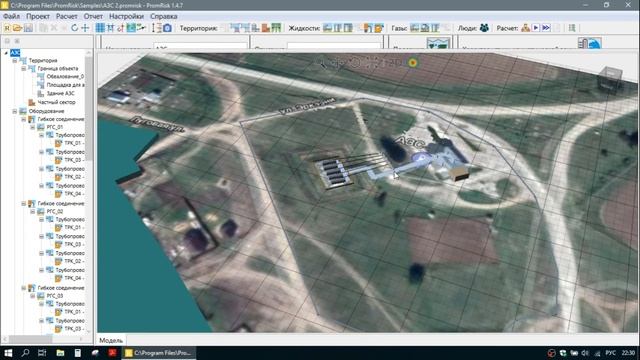Click the РУС language indicator in the tray
Screen dimensions: 640x360
(x=610, y=353)
